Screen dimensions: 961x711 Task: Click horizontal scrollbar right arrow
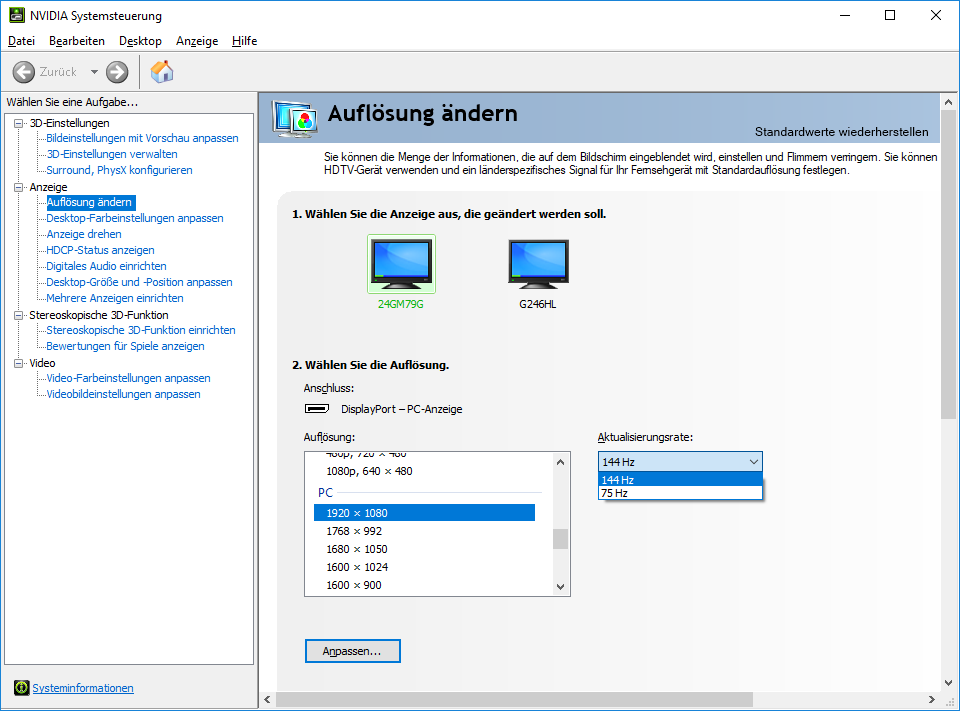pyautogui.click(x=932, y=699)
